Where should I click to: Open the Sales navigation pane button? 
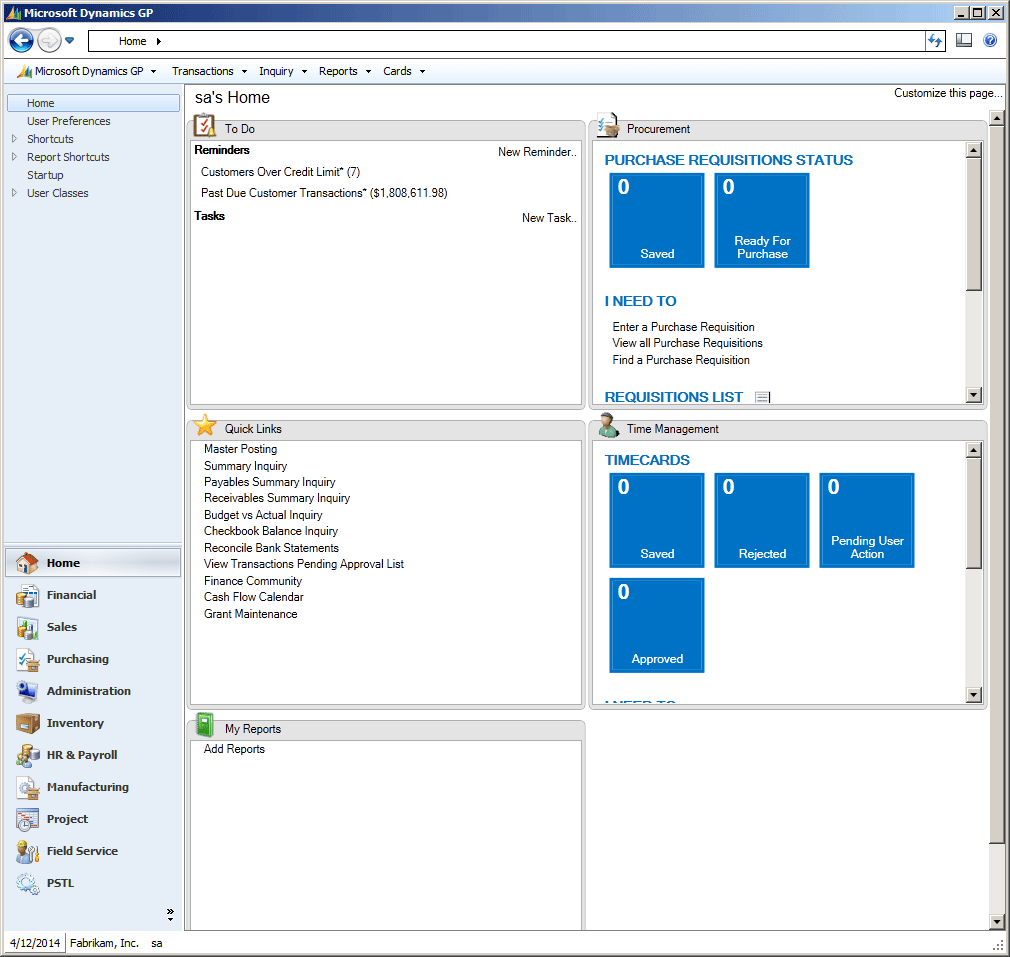pos(93,627)
